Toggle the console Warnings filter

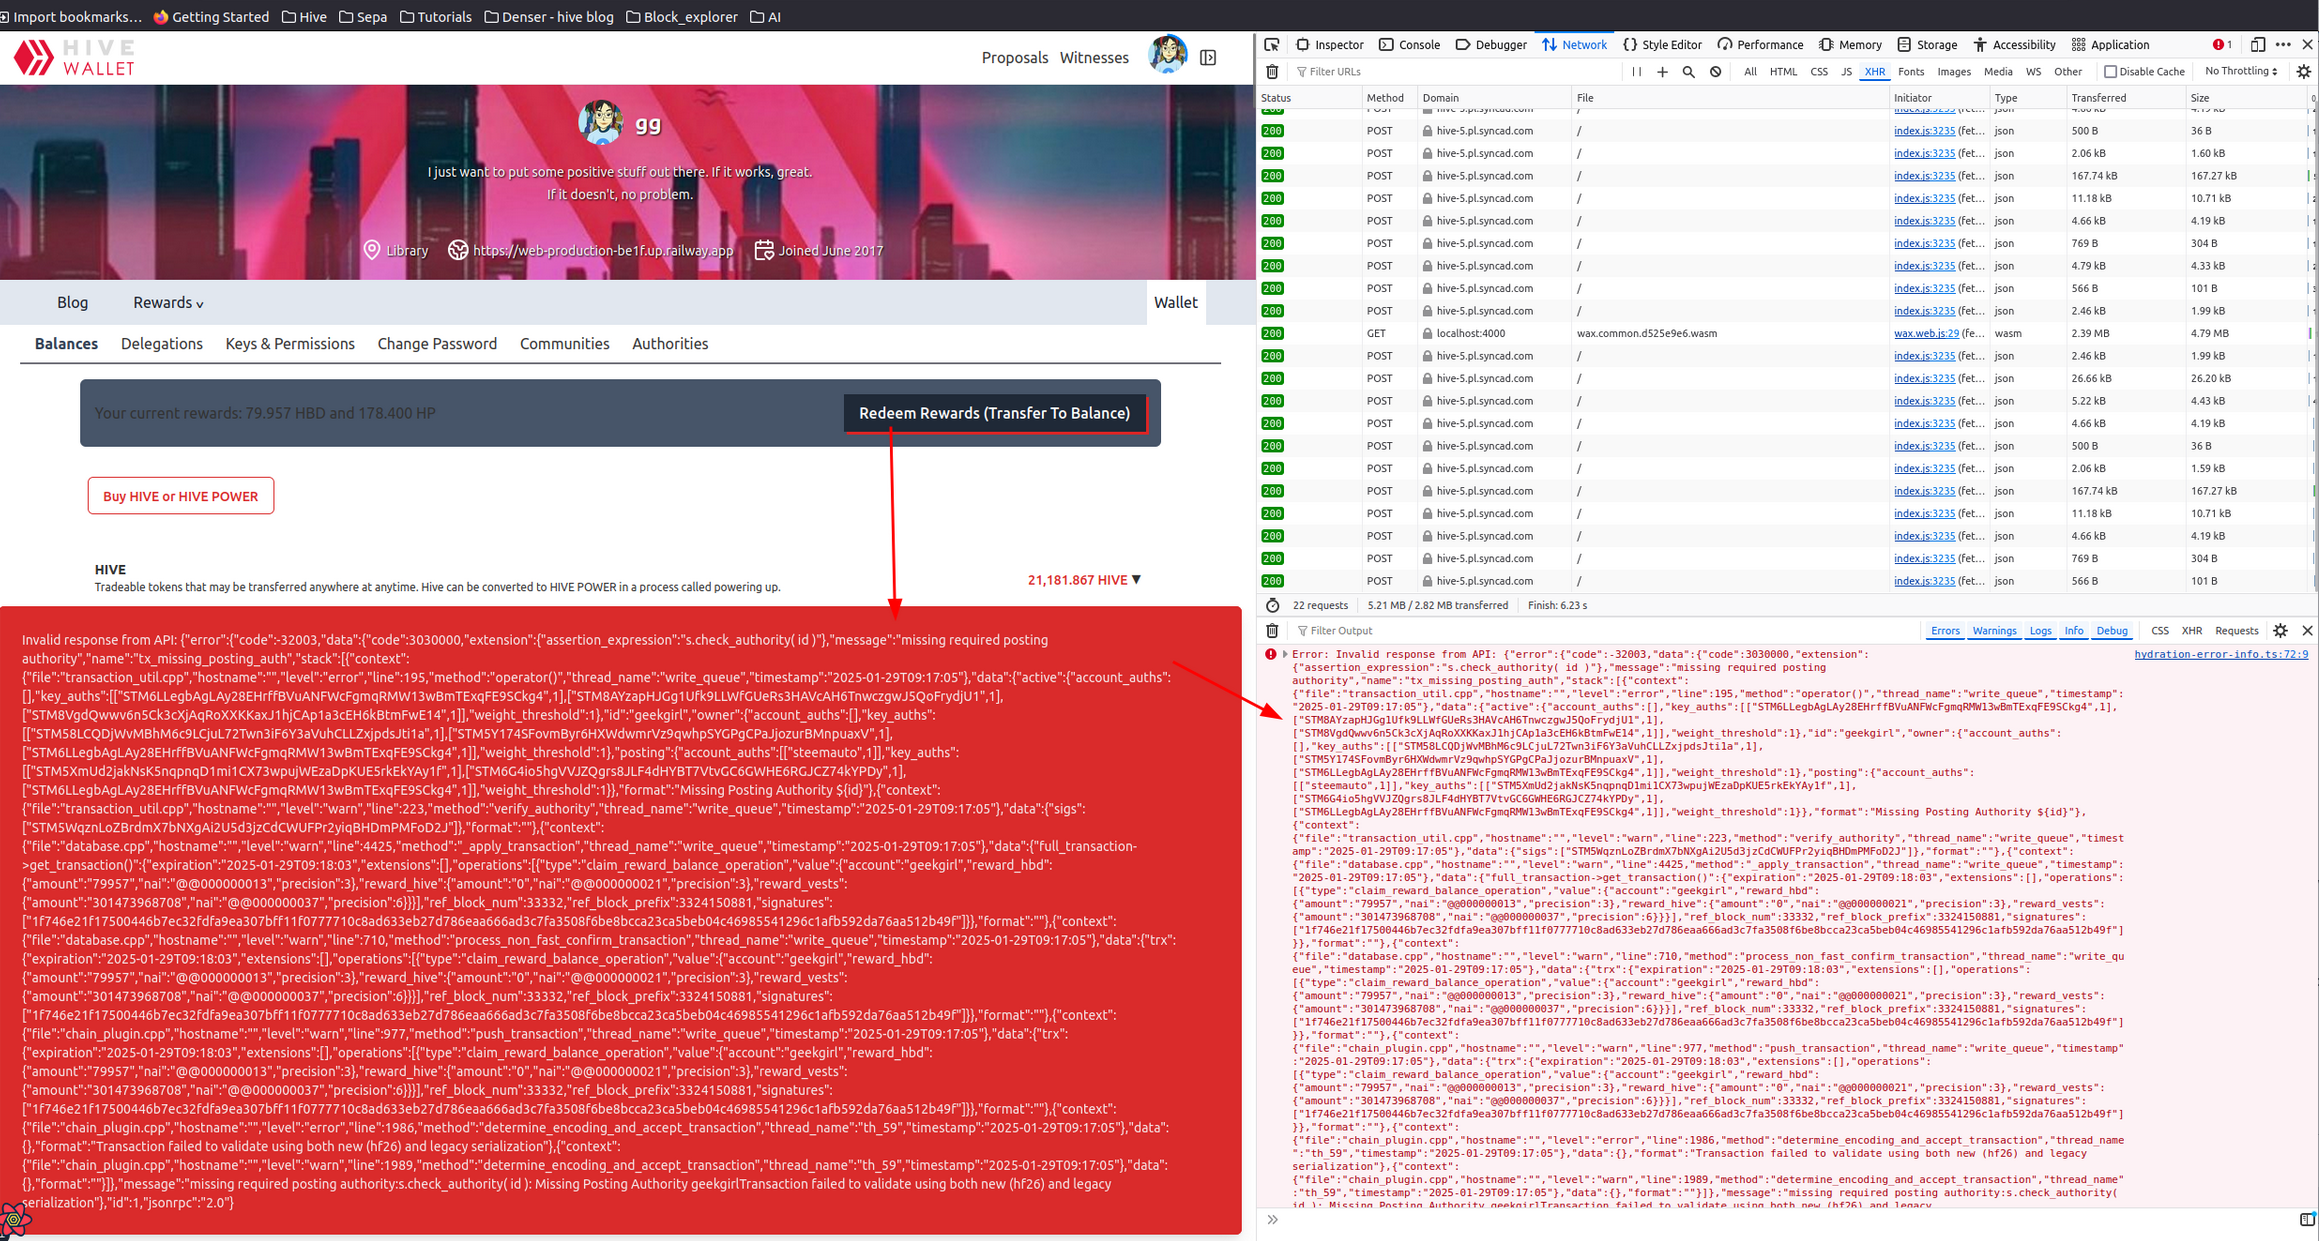pos(1993,631)
